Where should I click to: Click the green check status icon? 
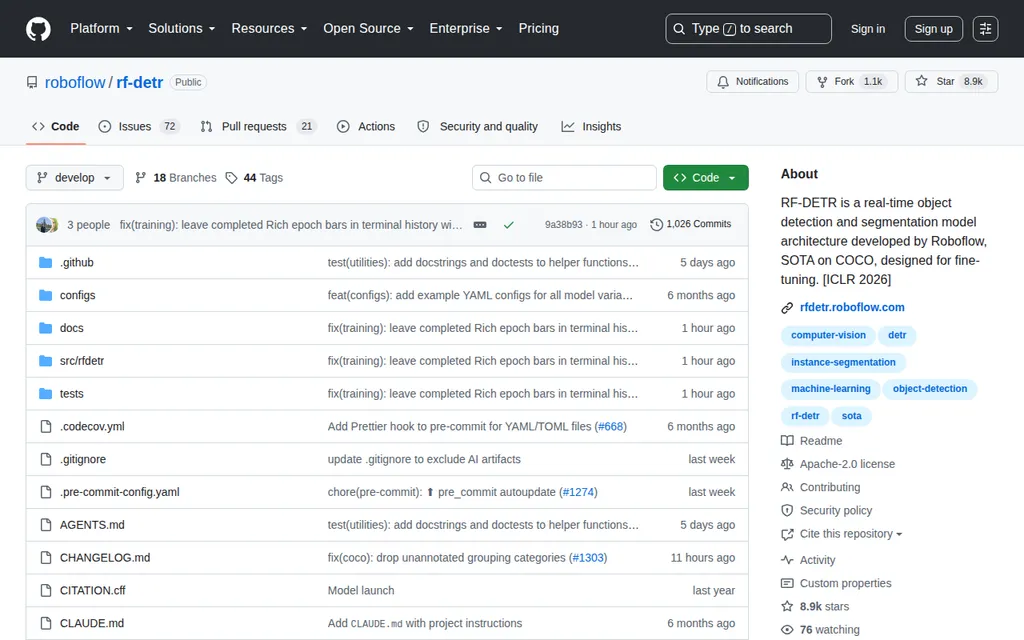pos(509,225)
